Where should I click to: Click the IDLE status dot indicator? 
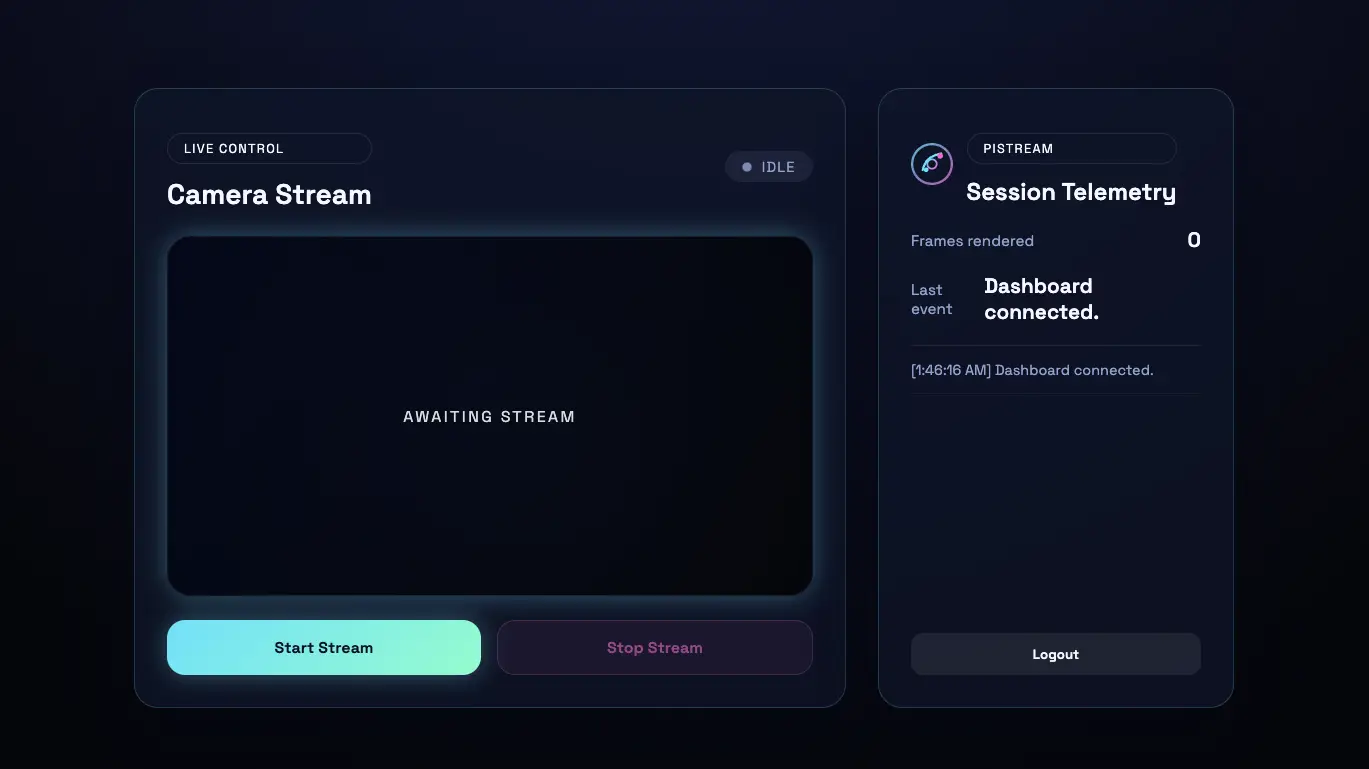pyautogui.click(x=746, y=167)
